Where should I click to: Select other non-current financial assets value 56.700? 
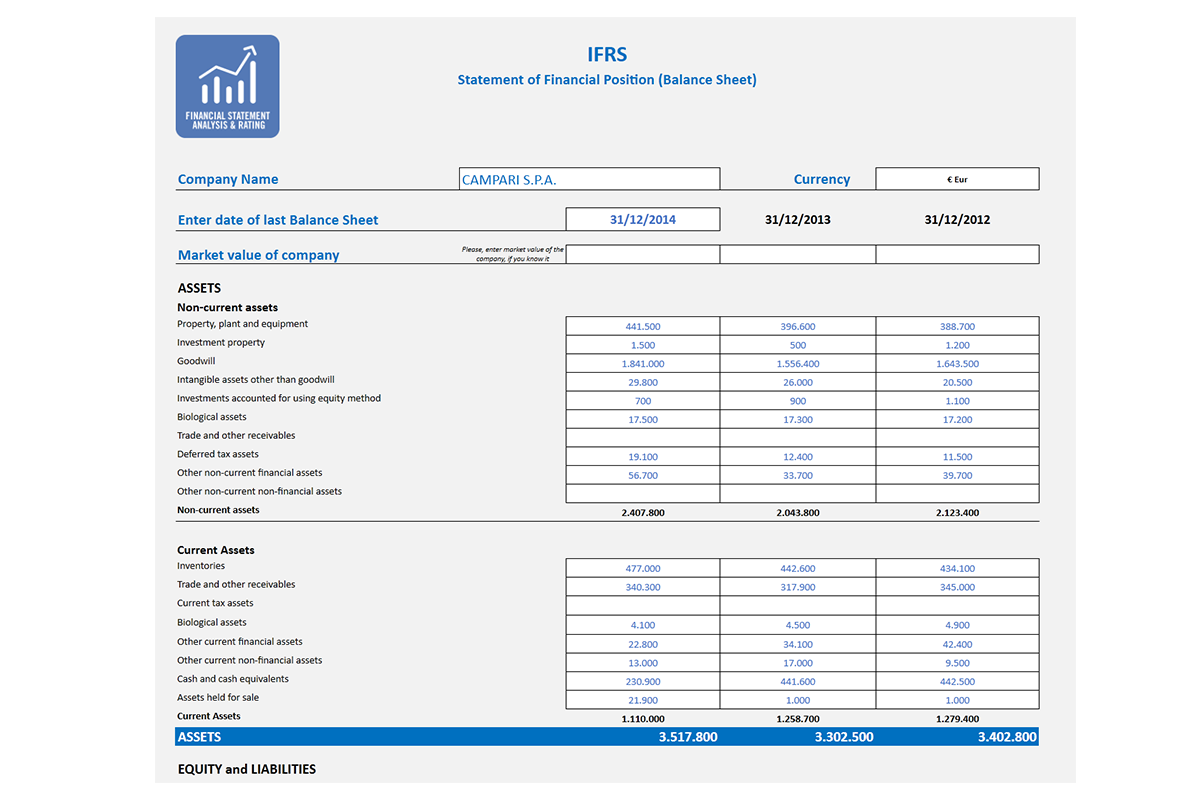point(643,476)
